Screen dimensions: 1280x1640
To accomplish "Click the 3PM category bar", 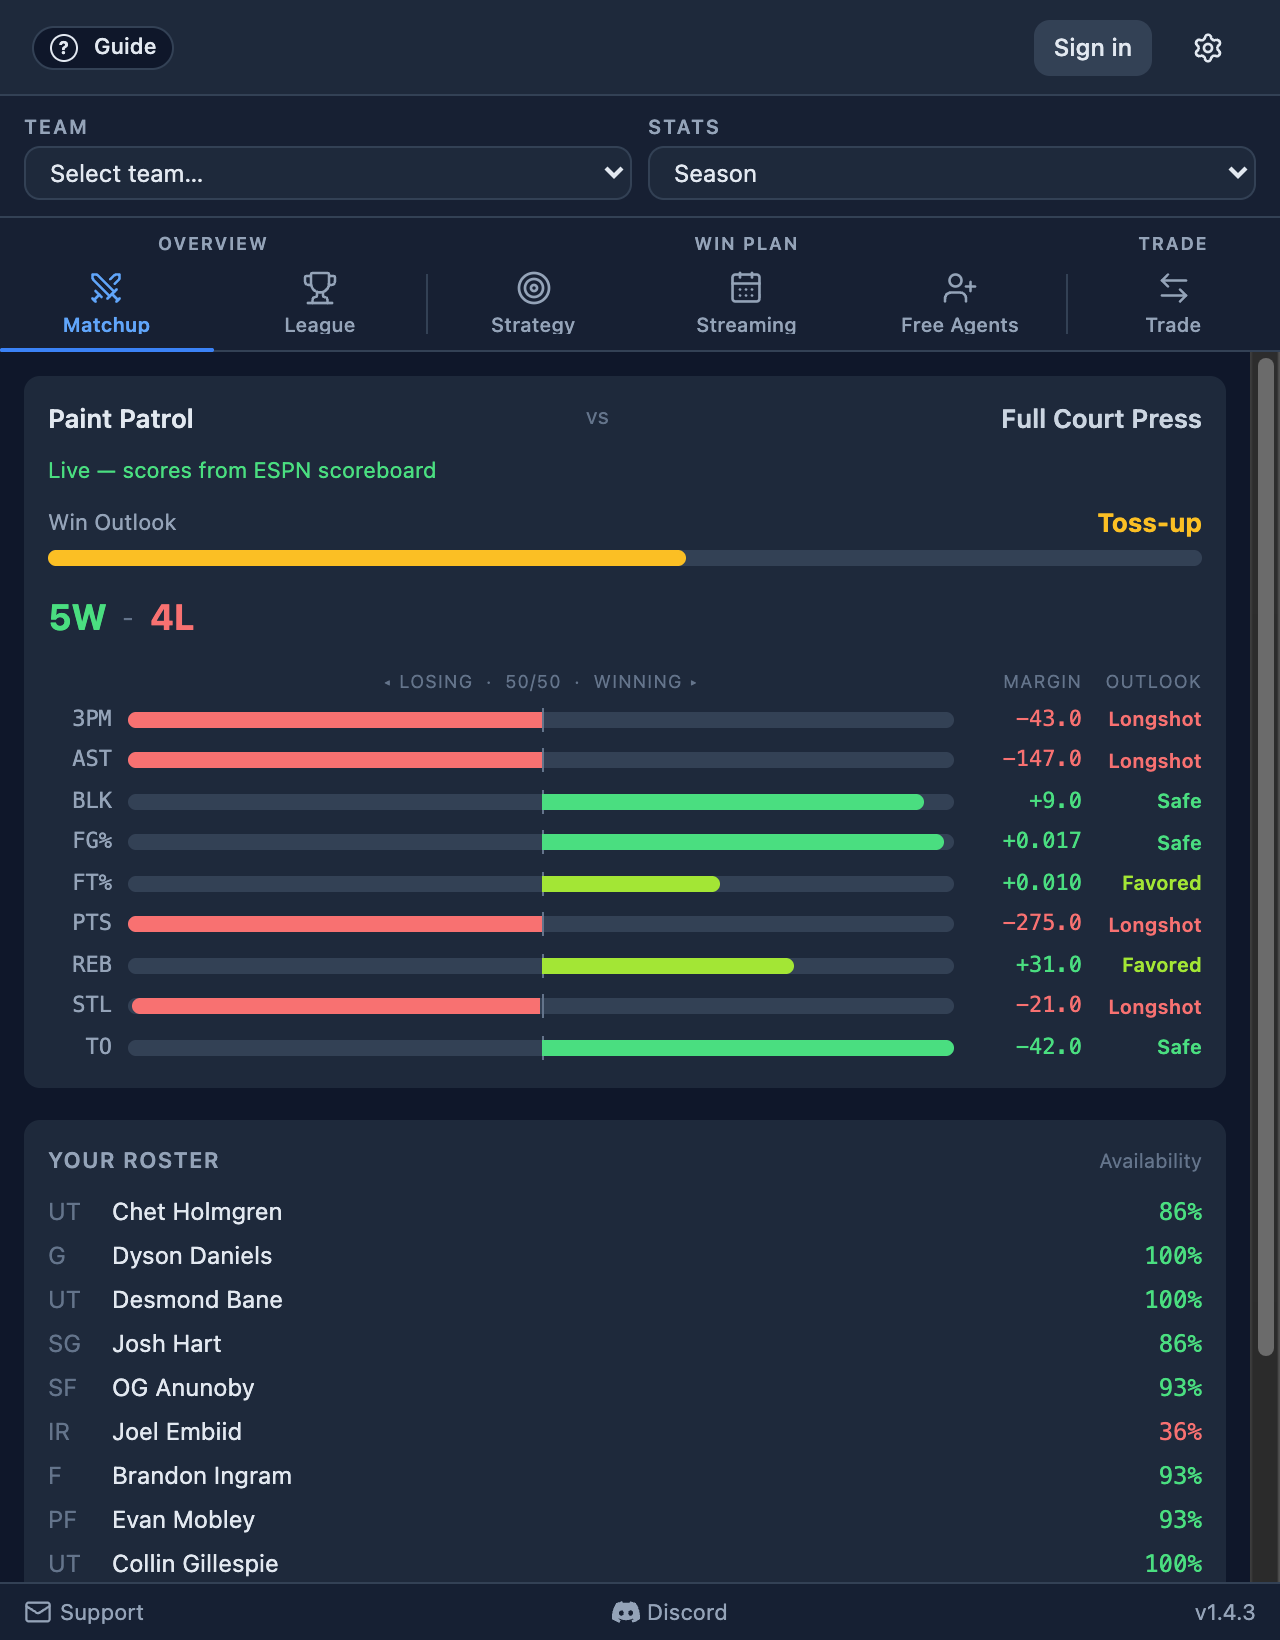I will click(x=541, y=720).
